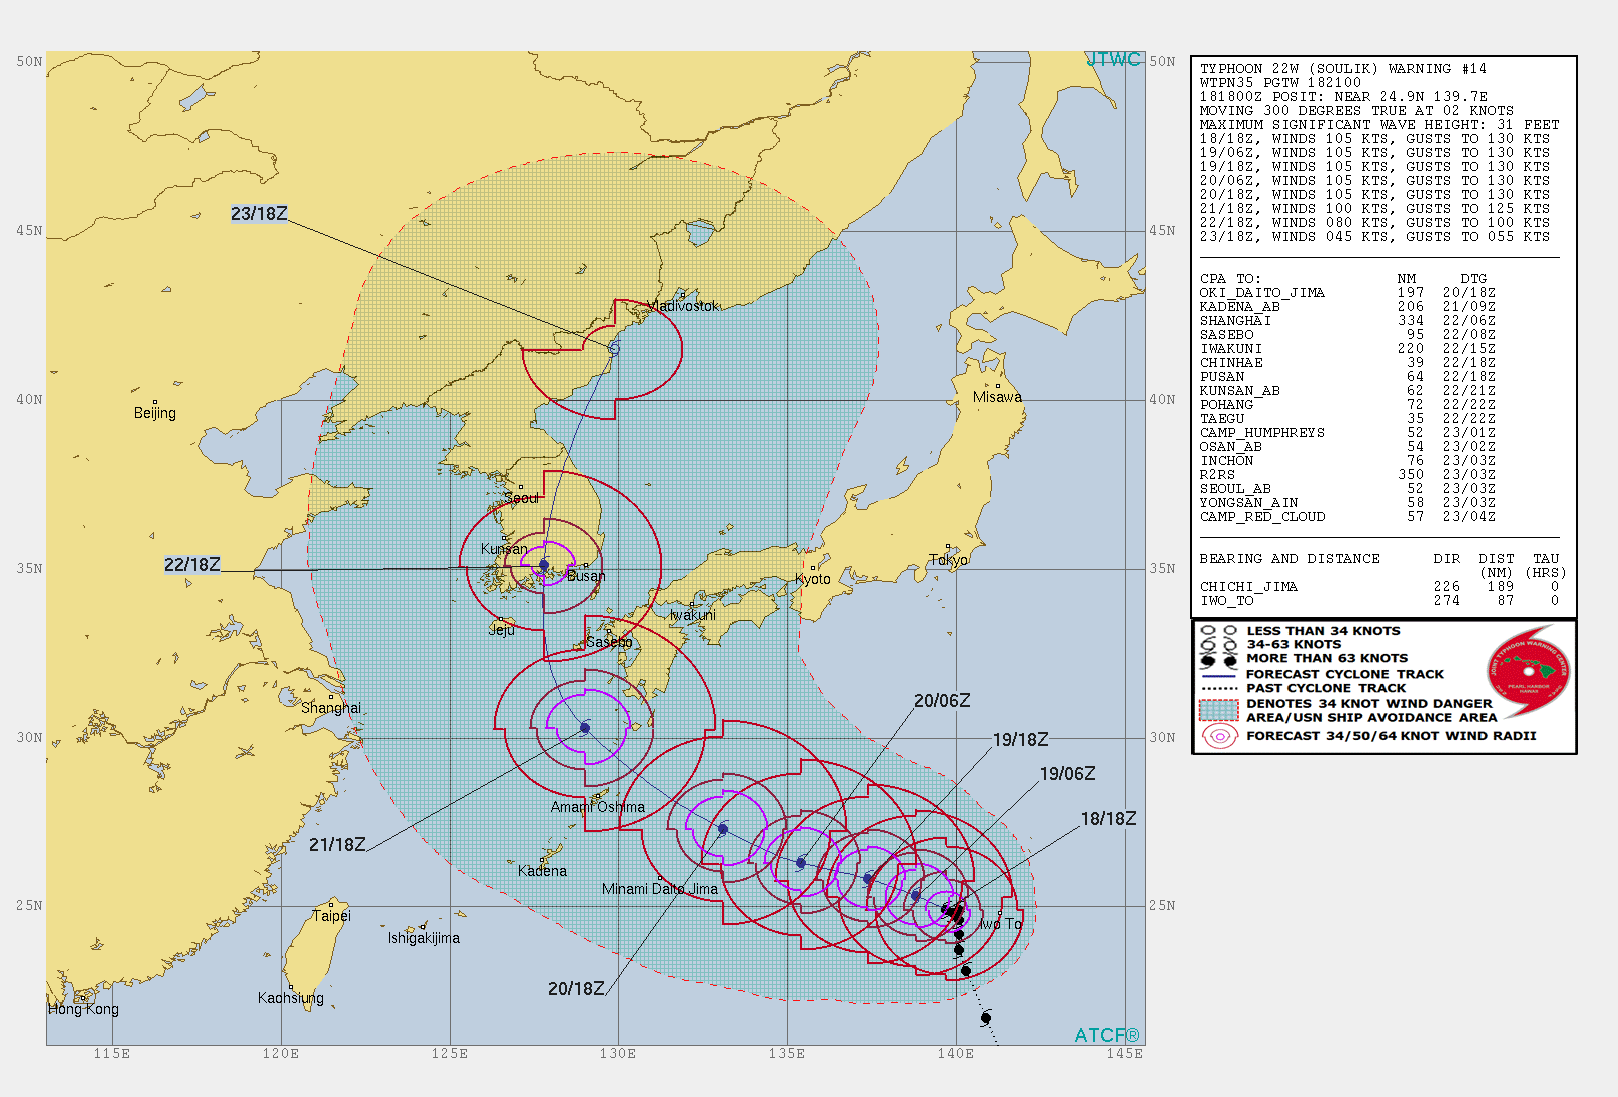Click the CHINHAE row in CPA table
Viewport: 1618px width, 1097px height.
coord(1348,363)
